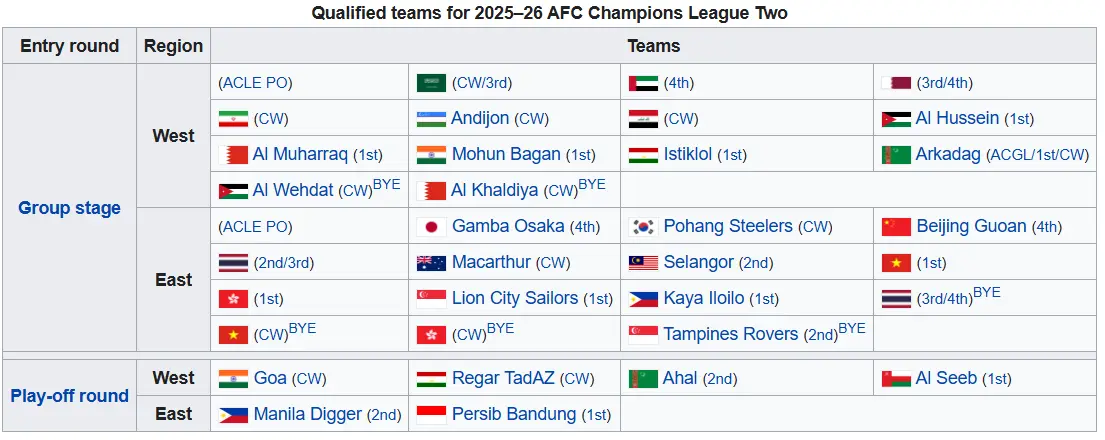Follow the Tampines Rovers link
The image size is (1105, 440).
[731, 334]
